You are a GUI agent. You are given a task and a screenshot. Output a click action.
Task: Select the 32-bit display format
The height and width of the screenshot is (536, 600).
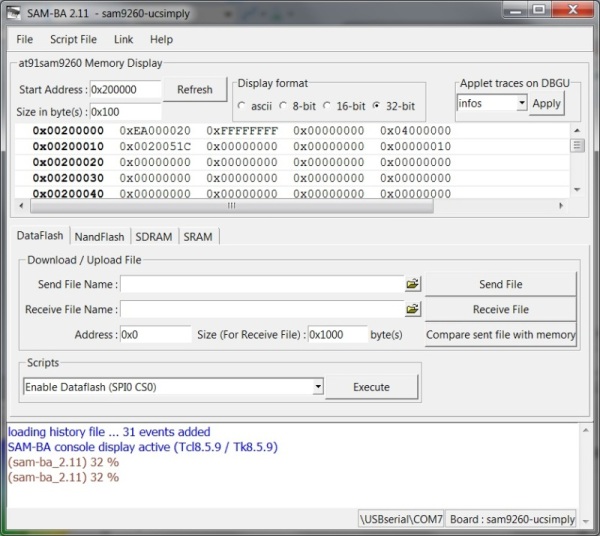click(376, 106)
